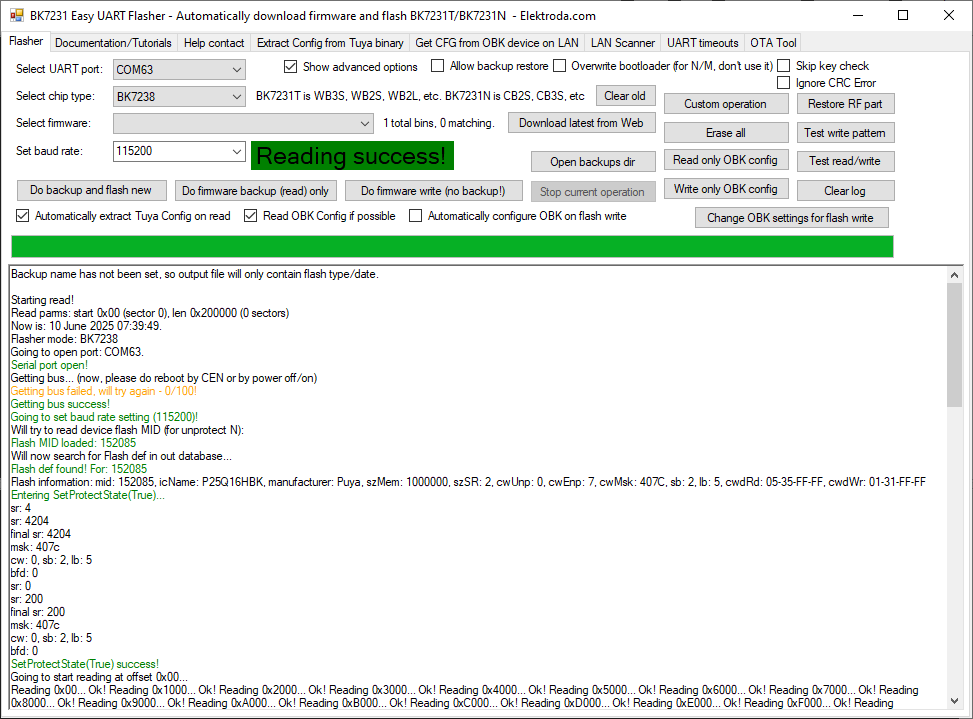Viewport: 973px width, 719px height.
Task: Maximize the flasher window
Action: [x=904, y=16]
